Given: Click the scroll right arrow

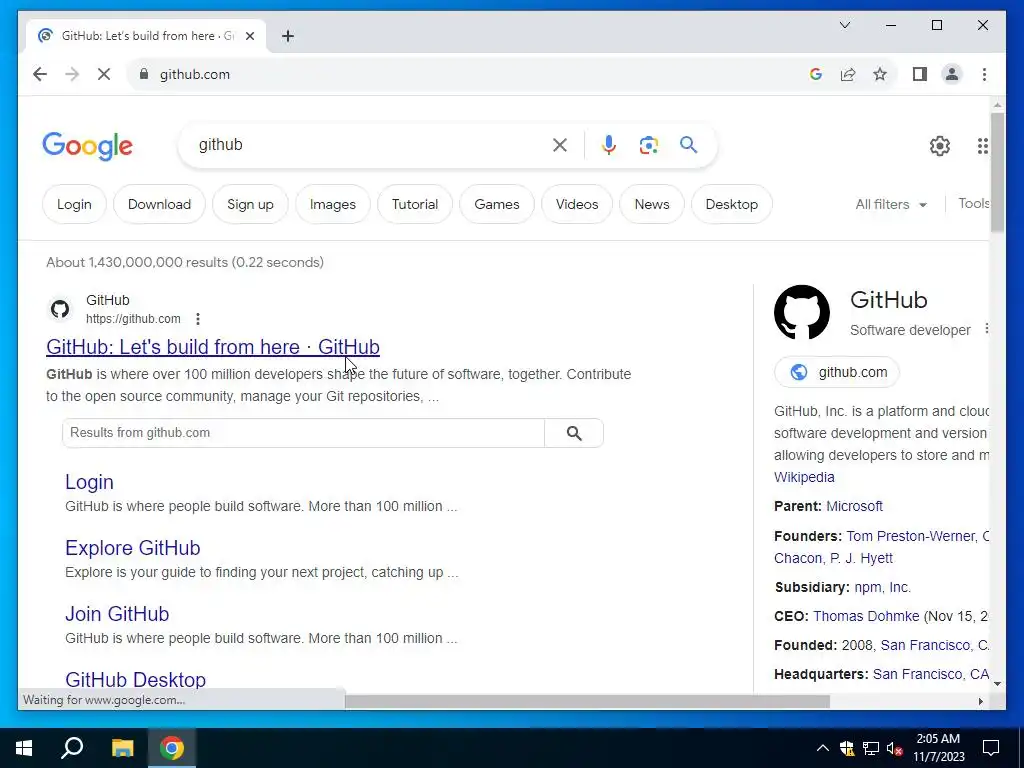Looking at the screenshot, I should tap(980, 701).
